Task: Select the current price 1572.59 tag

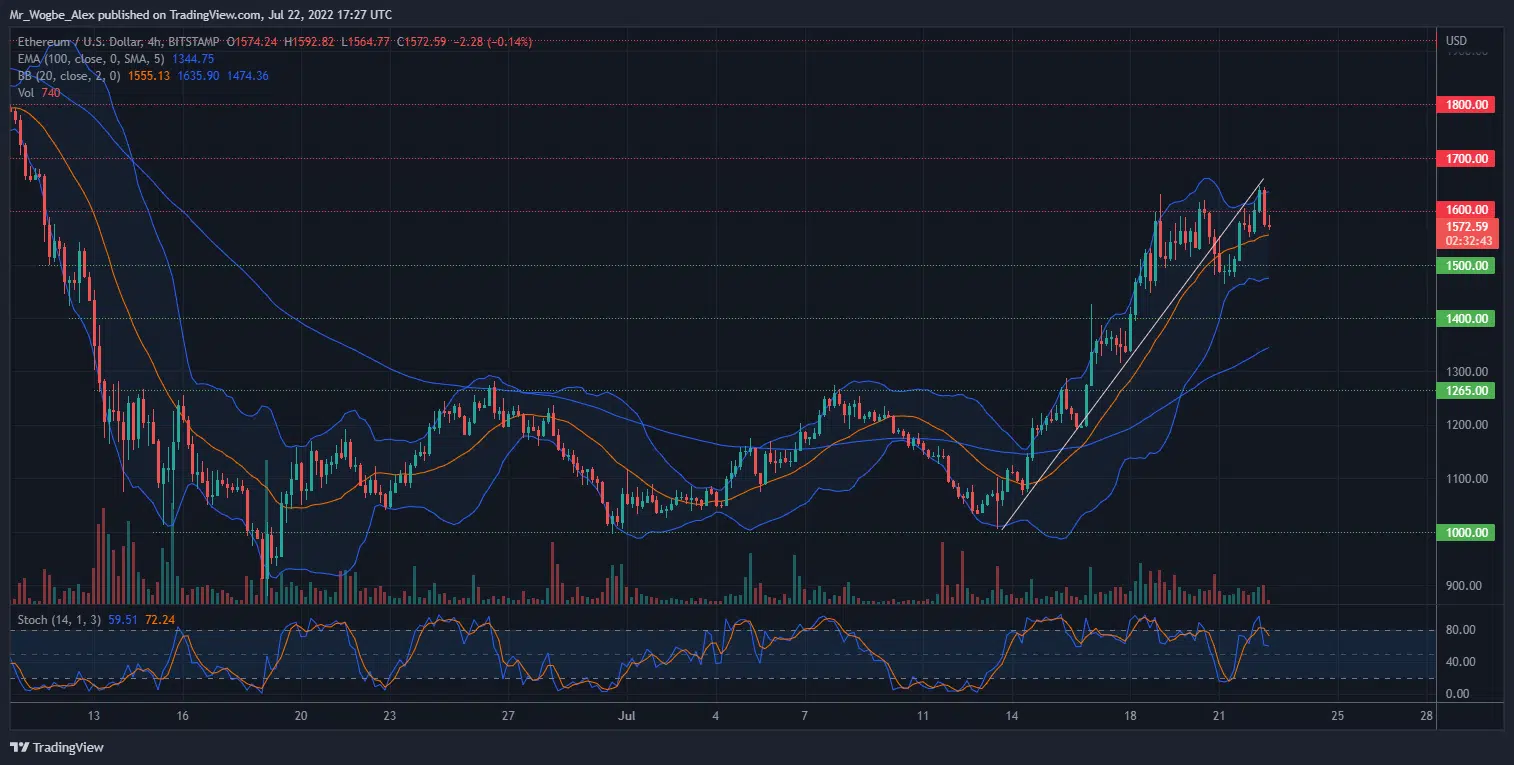Action: pos(1465,227)
